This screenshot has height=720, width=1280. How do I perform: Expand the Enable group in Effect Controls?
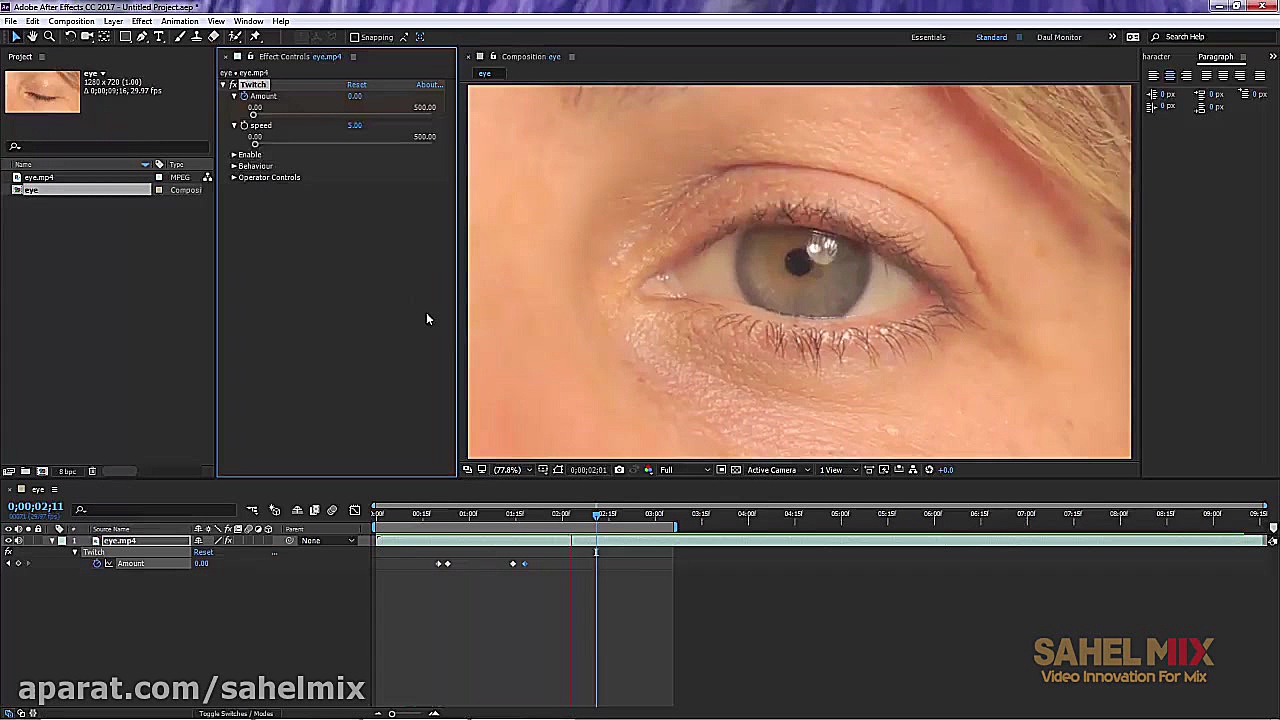coord(234,154)
